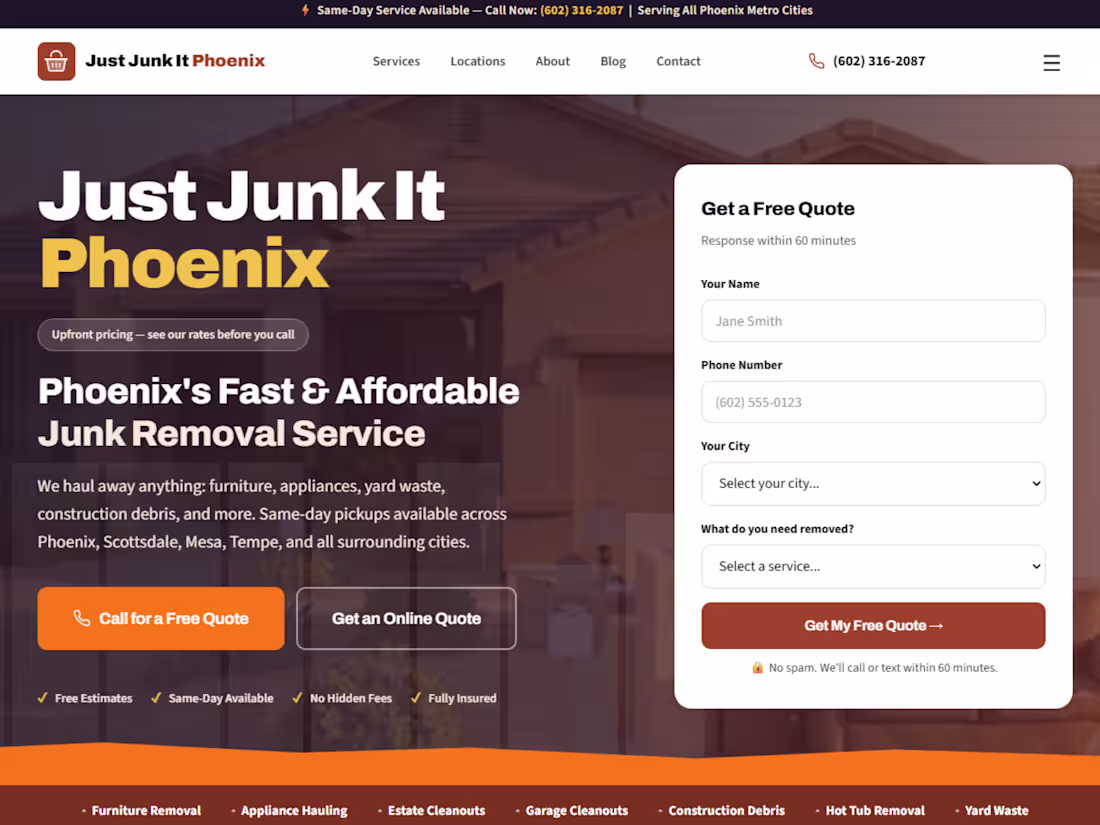The image size is (1100, 825).
Task: Go to the Locations menu item
Action: point(478,61)
